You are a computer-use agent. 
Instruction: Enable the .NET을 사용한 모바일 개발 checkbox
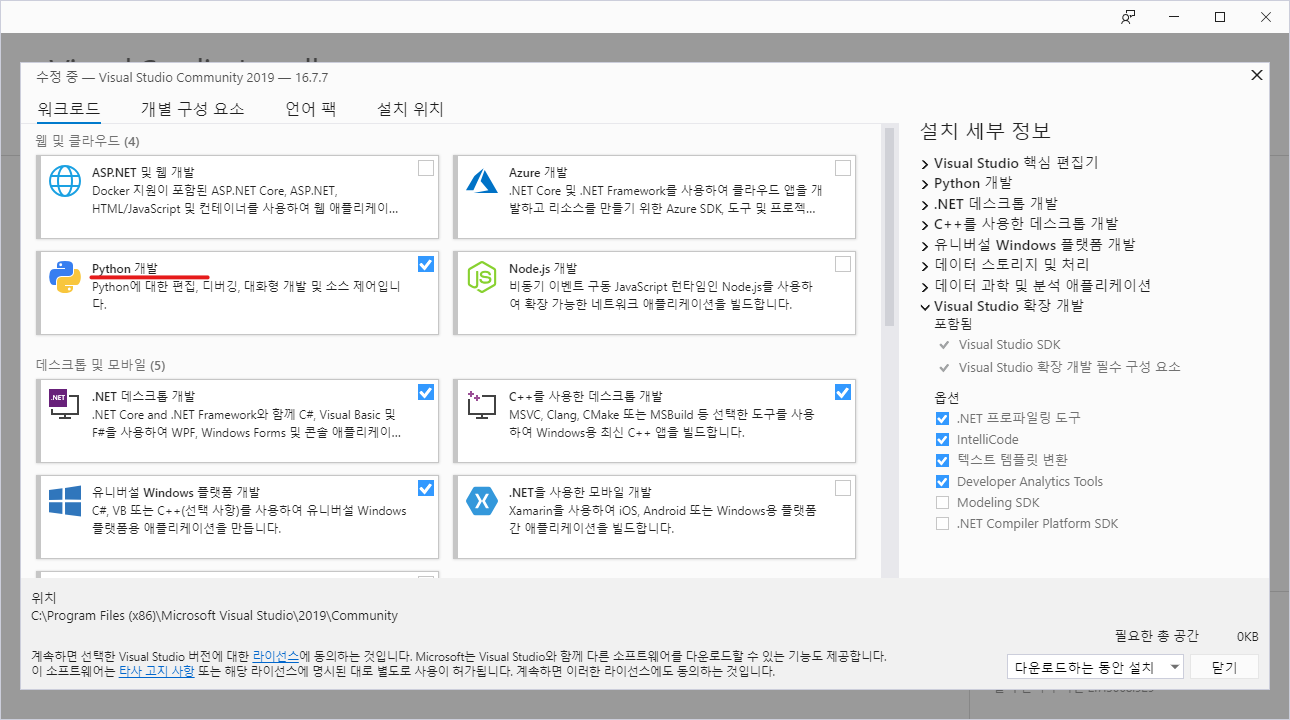(843, 488)
